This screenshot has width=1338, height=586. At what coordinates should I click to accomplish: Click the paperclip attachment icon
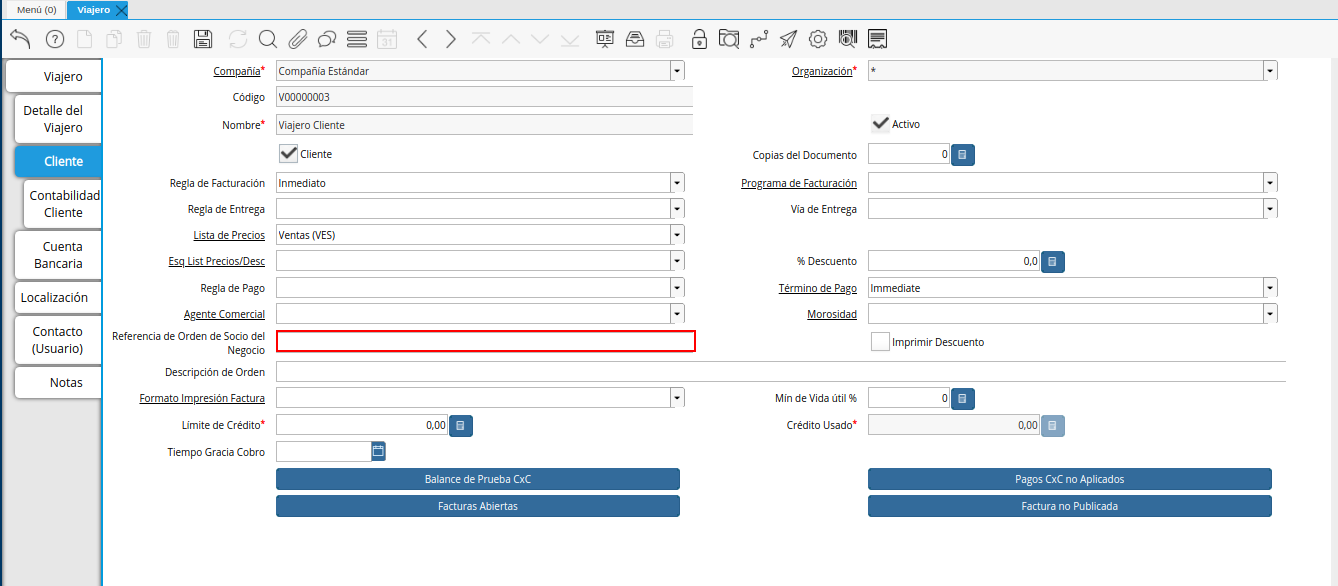(x=297, y=39)
